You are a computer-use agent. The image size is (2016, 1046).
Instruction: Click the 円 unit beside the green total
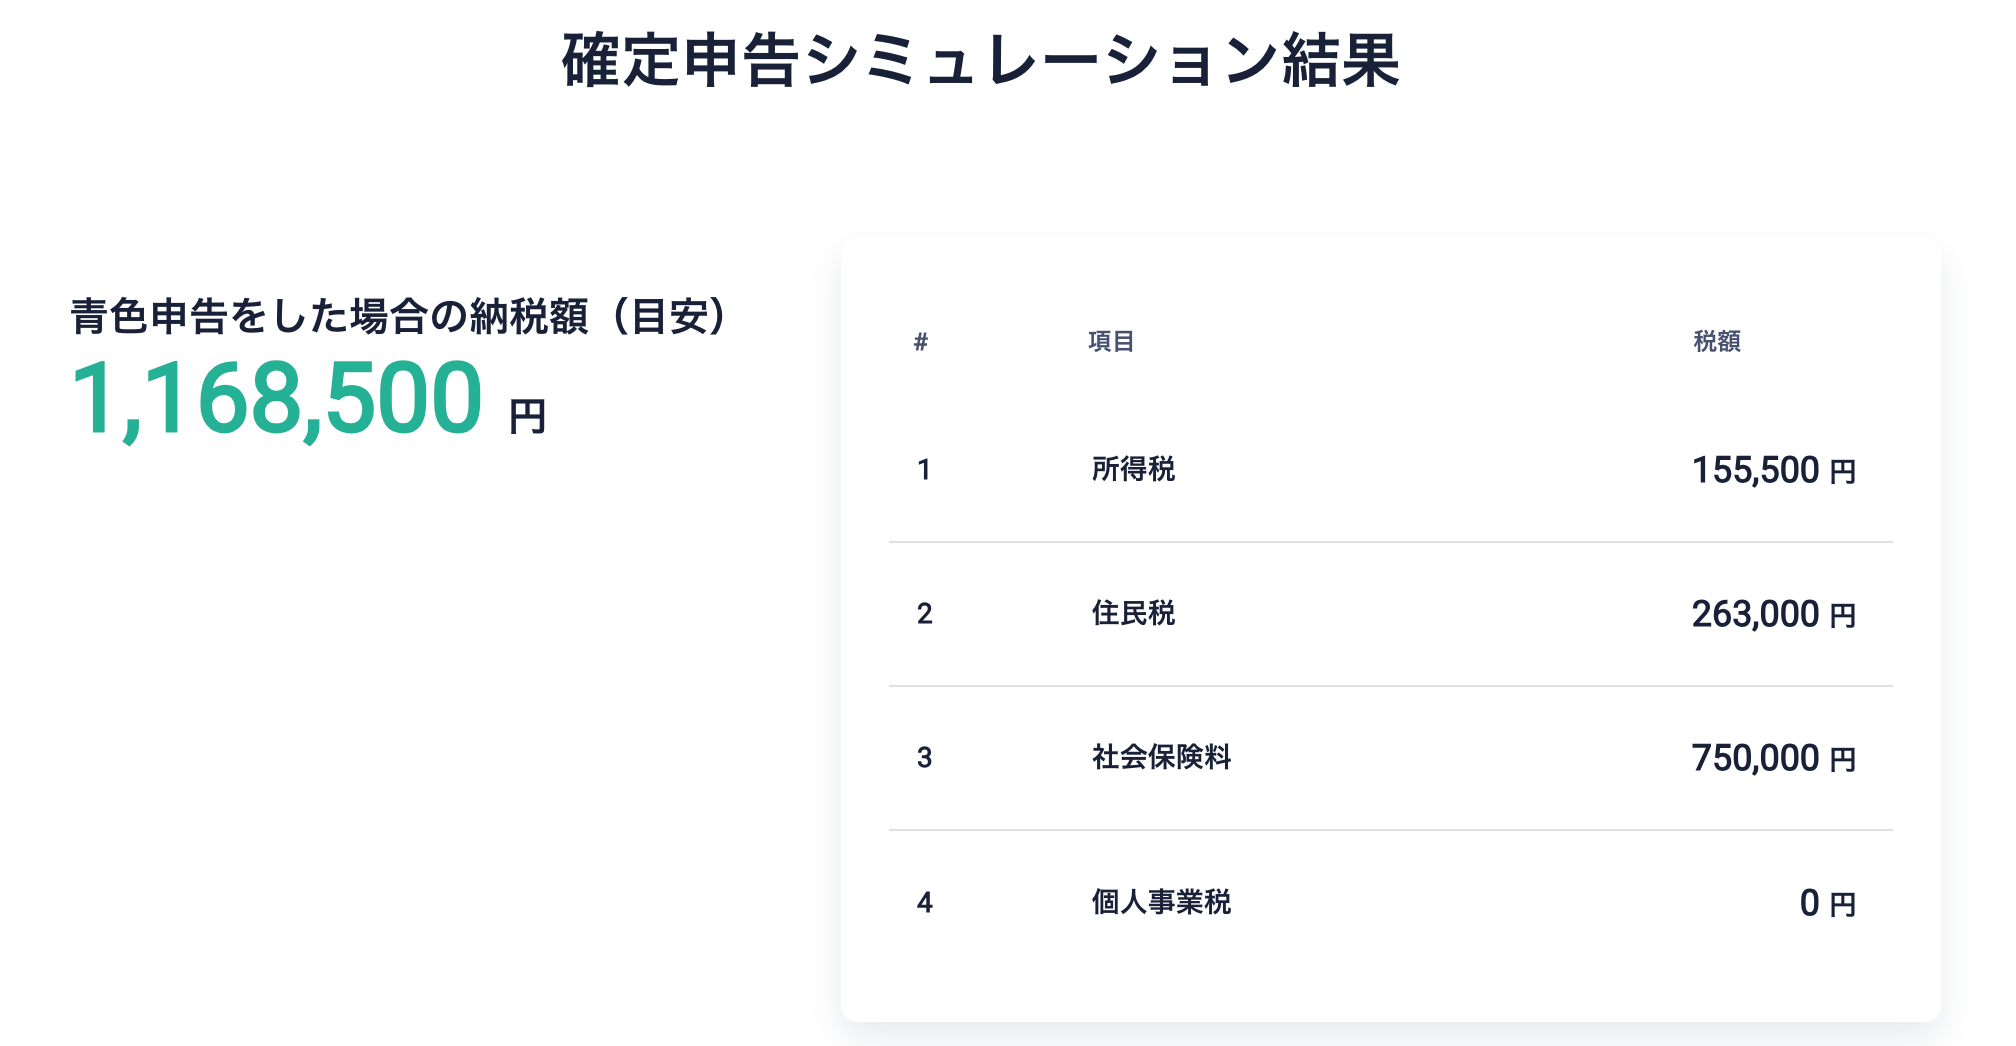point(527,416)
